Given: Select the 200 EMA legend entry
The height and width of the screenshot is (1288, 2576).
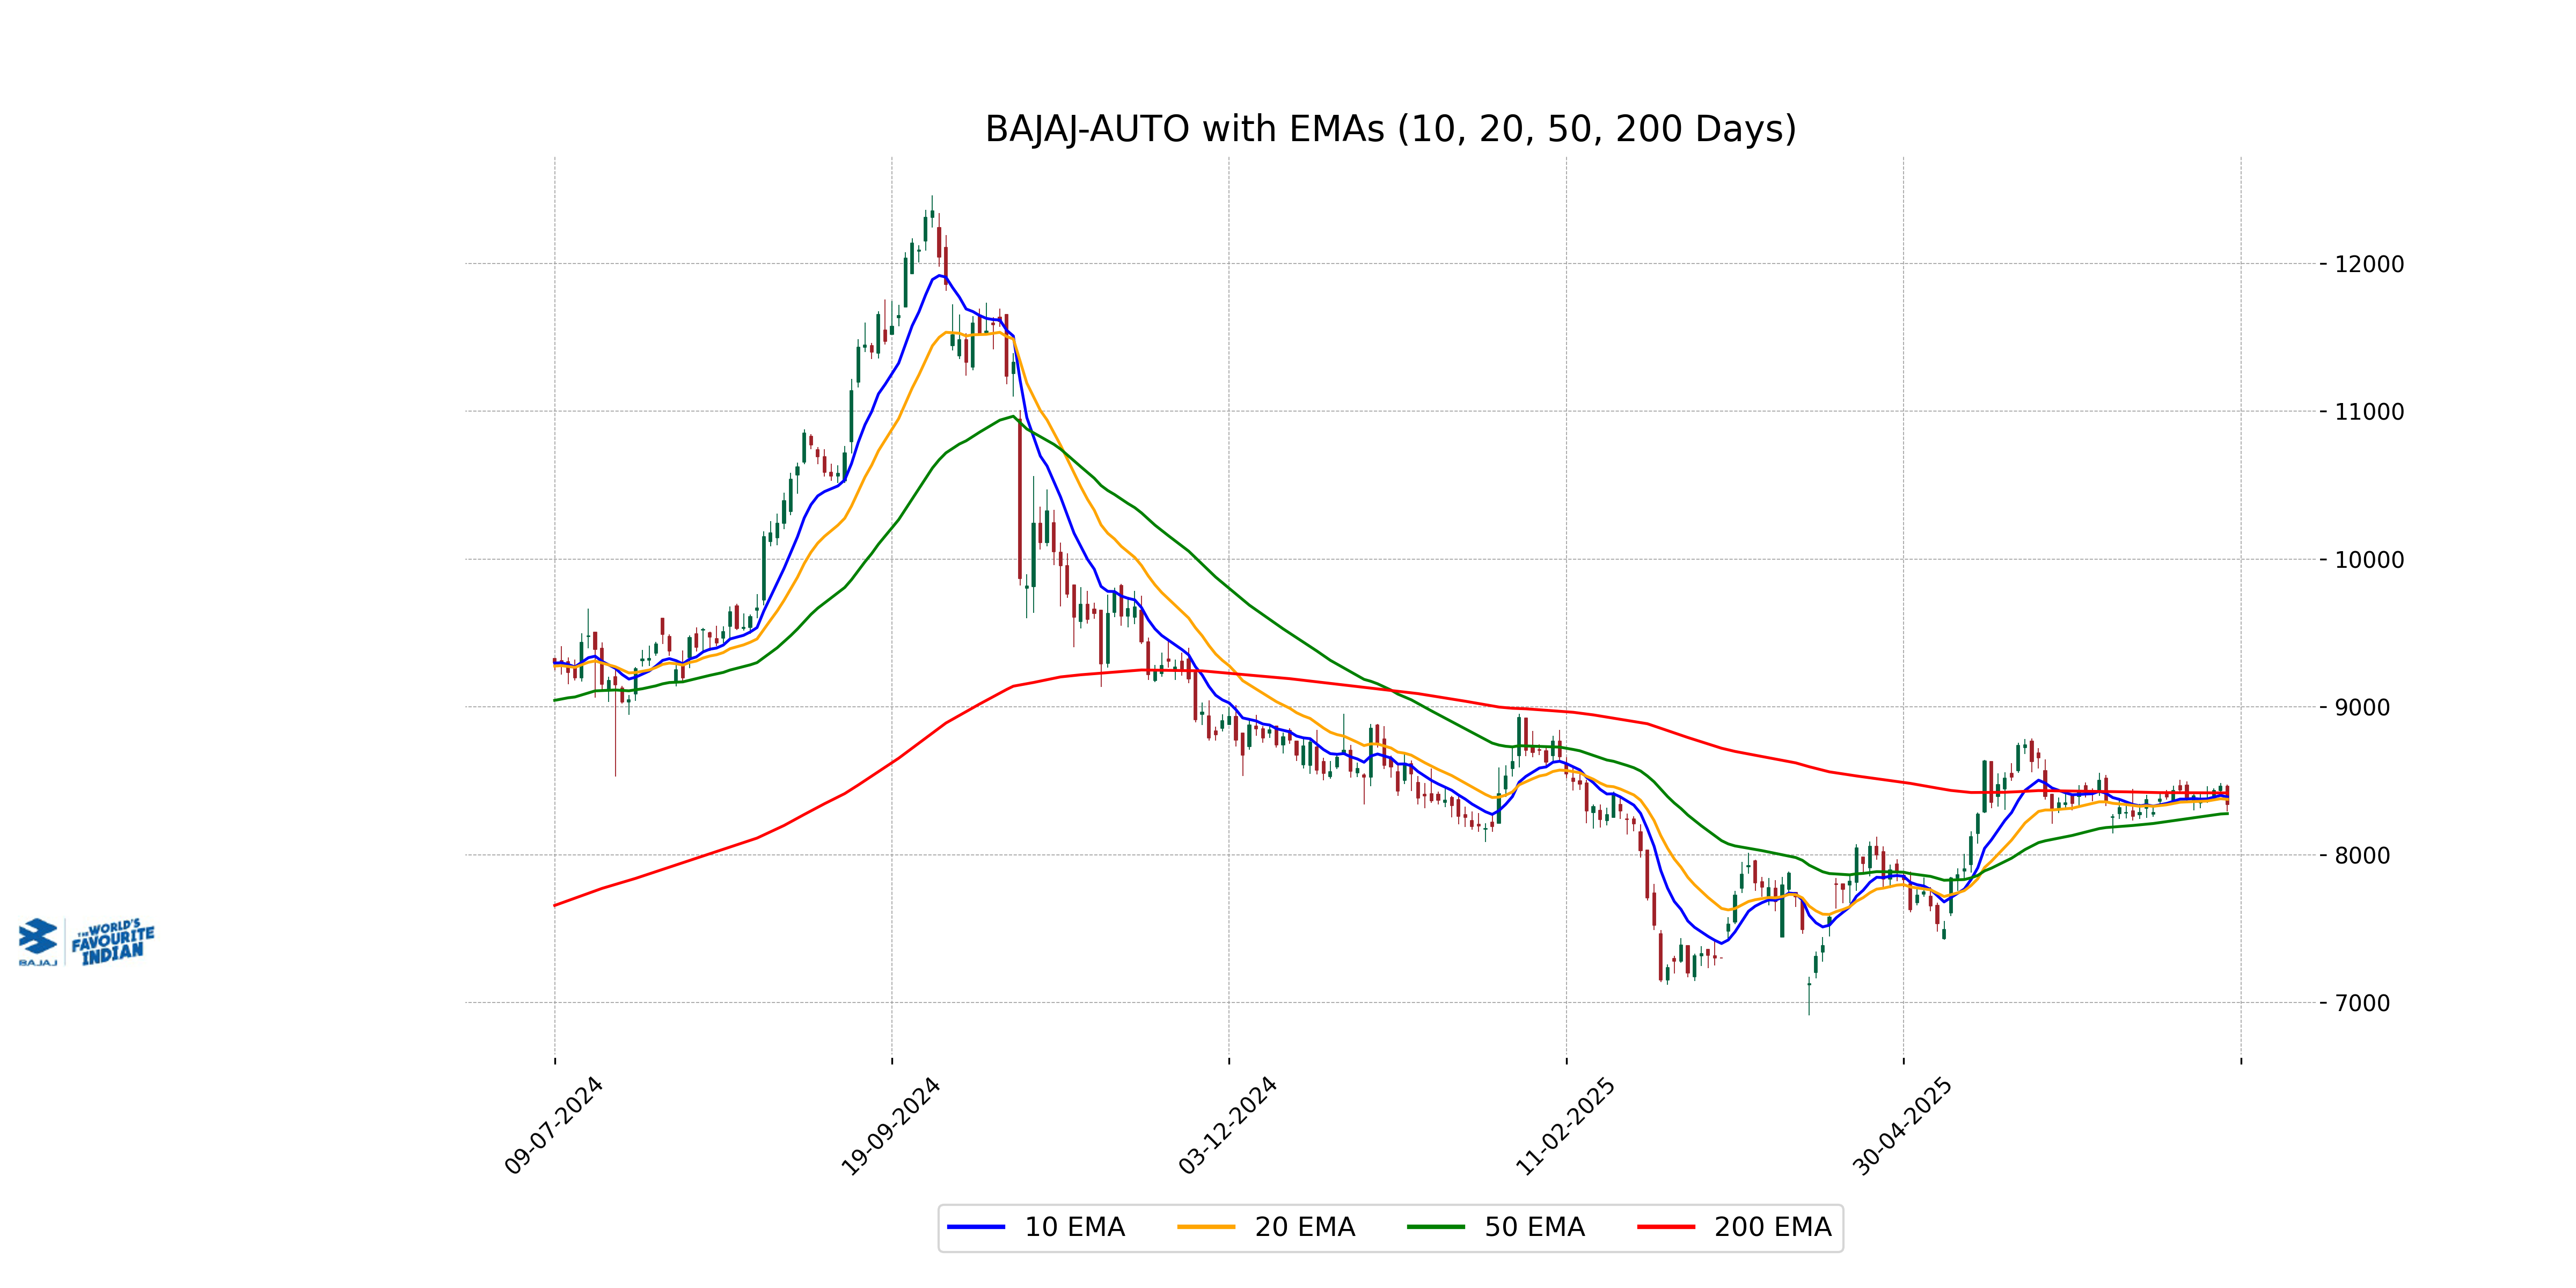Looking at the screenshot, I should [x=1735, y=1227].
